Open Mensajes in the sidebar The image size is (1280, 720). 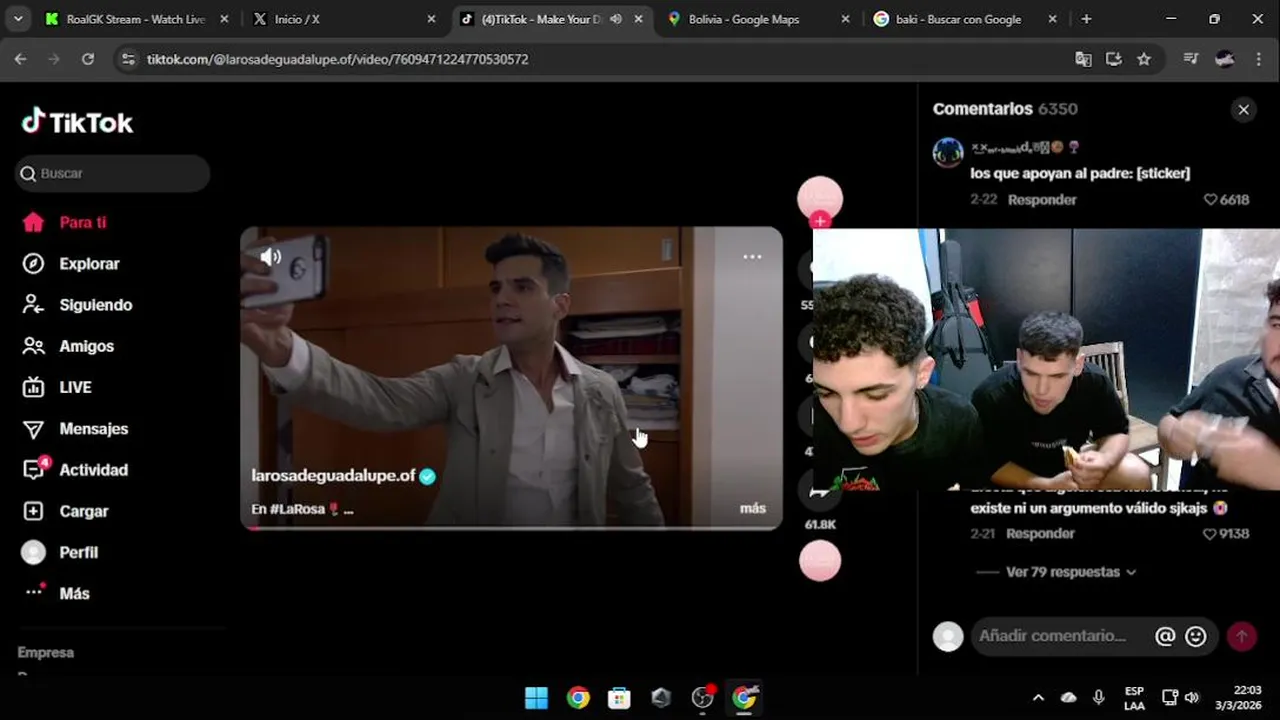pyautogui.click(x=75, y=428)
